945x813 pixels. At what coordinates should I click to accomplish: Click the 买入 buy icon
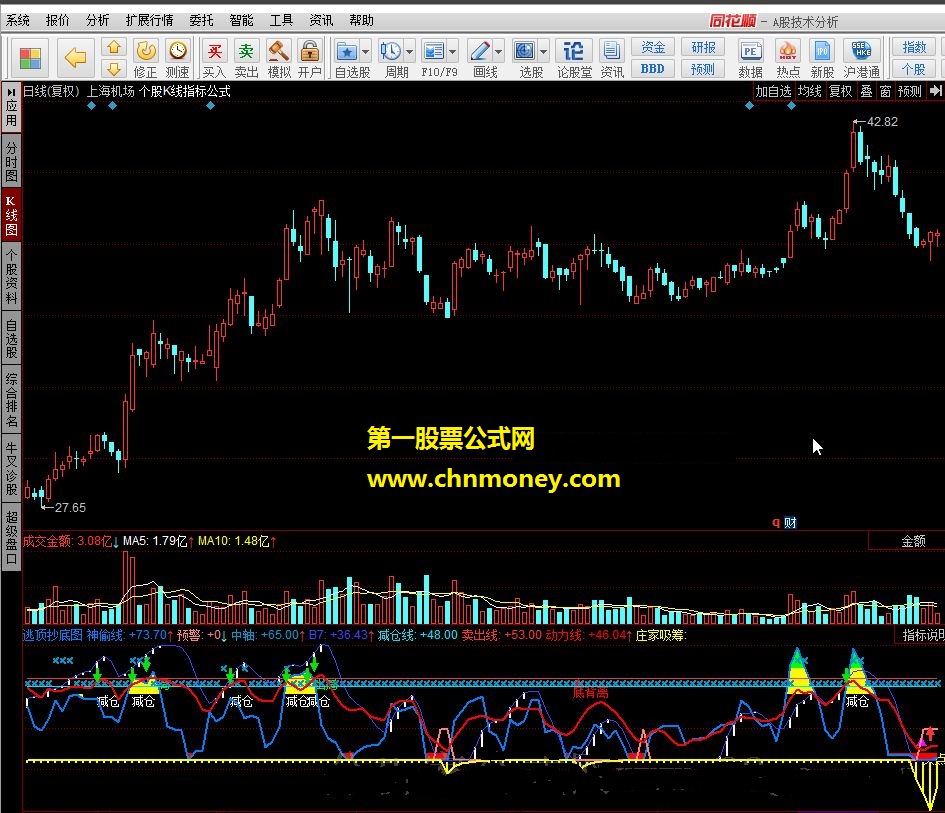pos(214,58)
